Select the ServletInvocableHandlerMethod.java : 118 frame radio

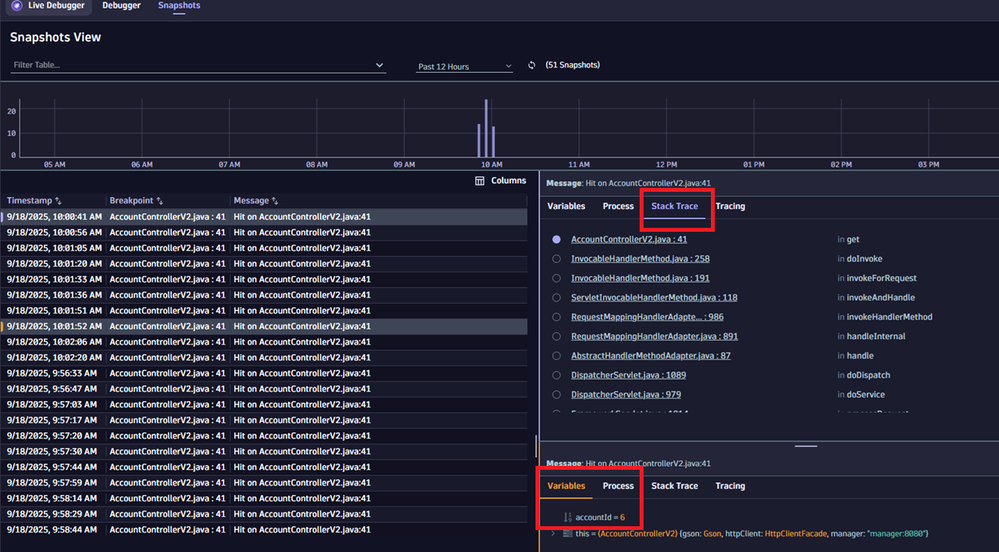(557, 298)
